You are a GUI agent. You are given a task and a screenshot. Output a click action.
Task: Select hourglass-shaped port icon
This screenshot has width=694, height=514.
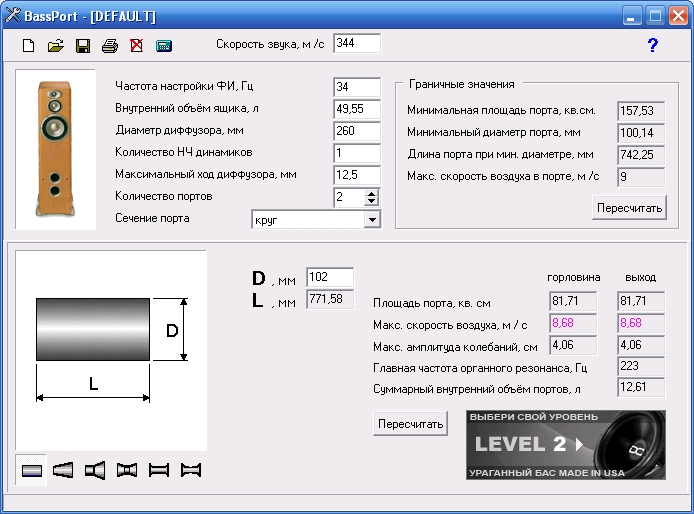tap(191, 470)
